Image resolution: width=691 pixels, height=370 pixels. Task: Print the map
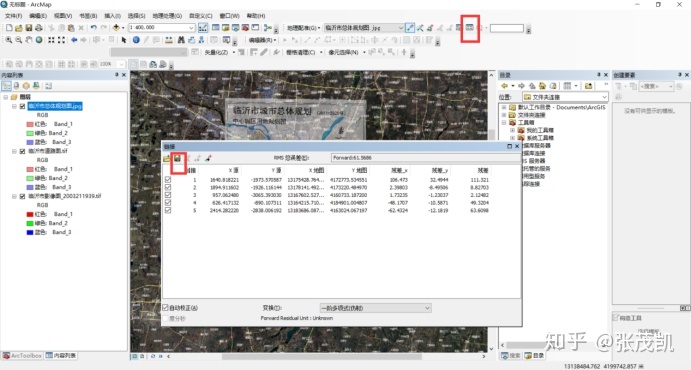[39, 28]
